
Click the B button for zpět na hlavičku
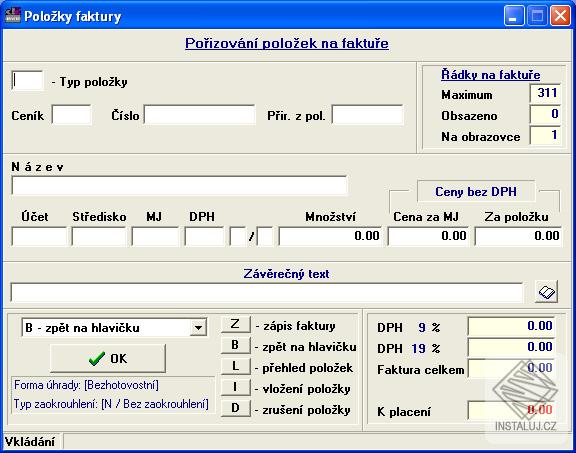[x=235, y=345]
